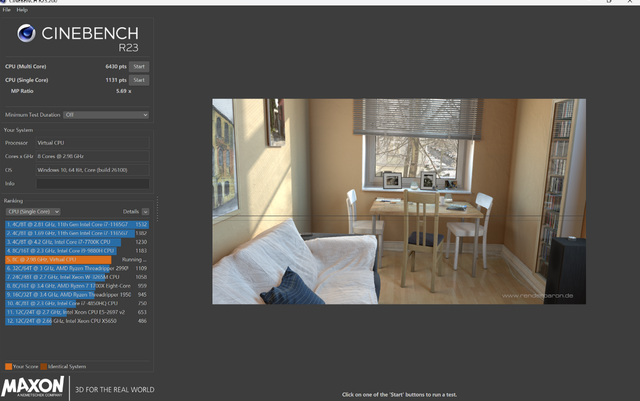The height and width of the screenshot is (401, 640).
Task: Click the Running status in Virtual CPU row
Action: pyautogui.click(x=134, y=260)
